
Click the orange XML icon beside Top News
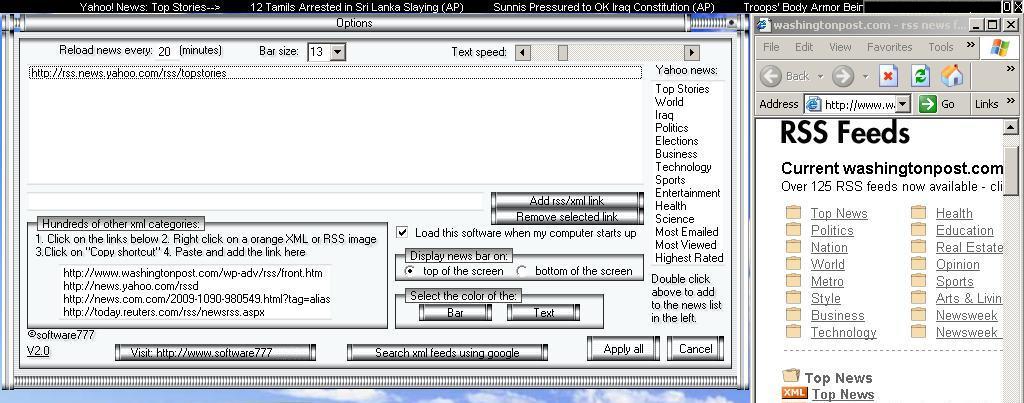794,393
